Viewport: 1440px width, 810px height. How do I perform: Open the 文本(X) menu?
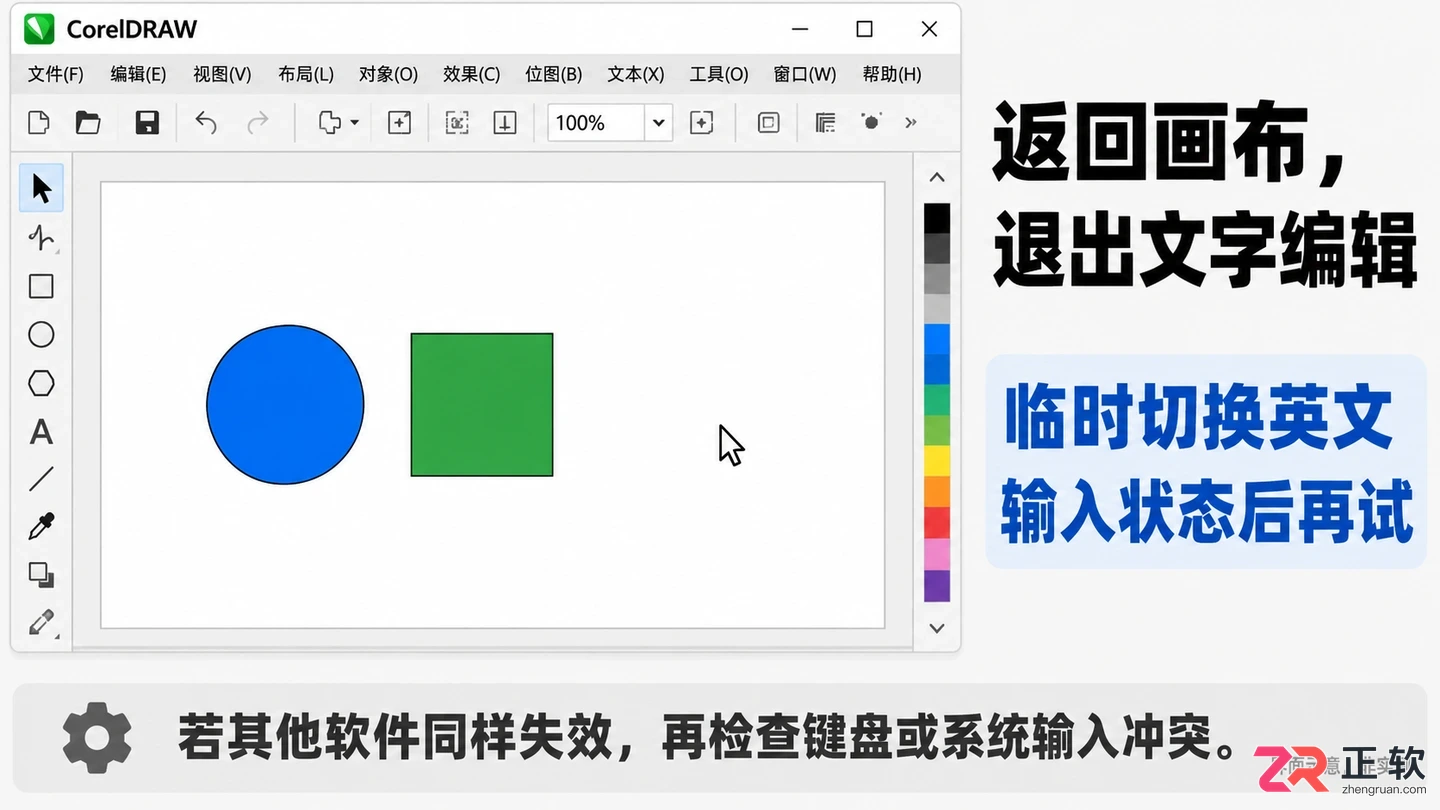pyautogui.click(x=636, y=74)
